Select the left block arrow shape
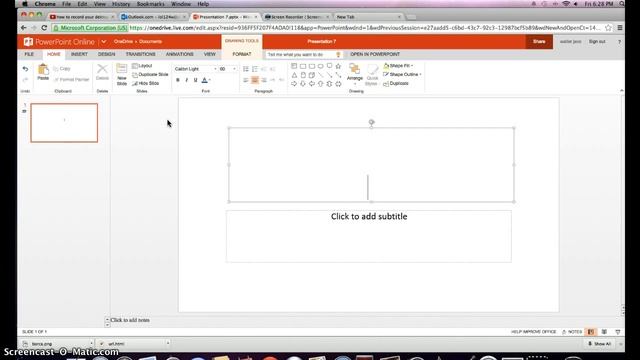 coord(312,84)
